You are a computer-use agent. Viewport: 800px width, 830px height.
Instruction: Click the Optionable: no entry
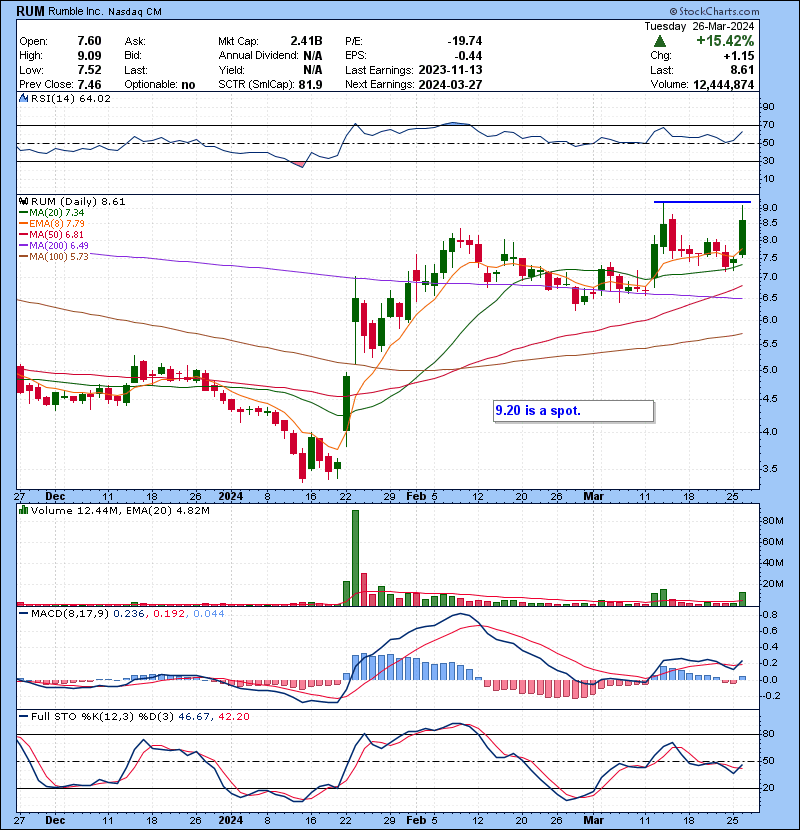(x=160, y=84)
